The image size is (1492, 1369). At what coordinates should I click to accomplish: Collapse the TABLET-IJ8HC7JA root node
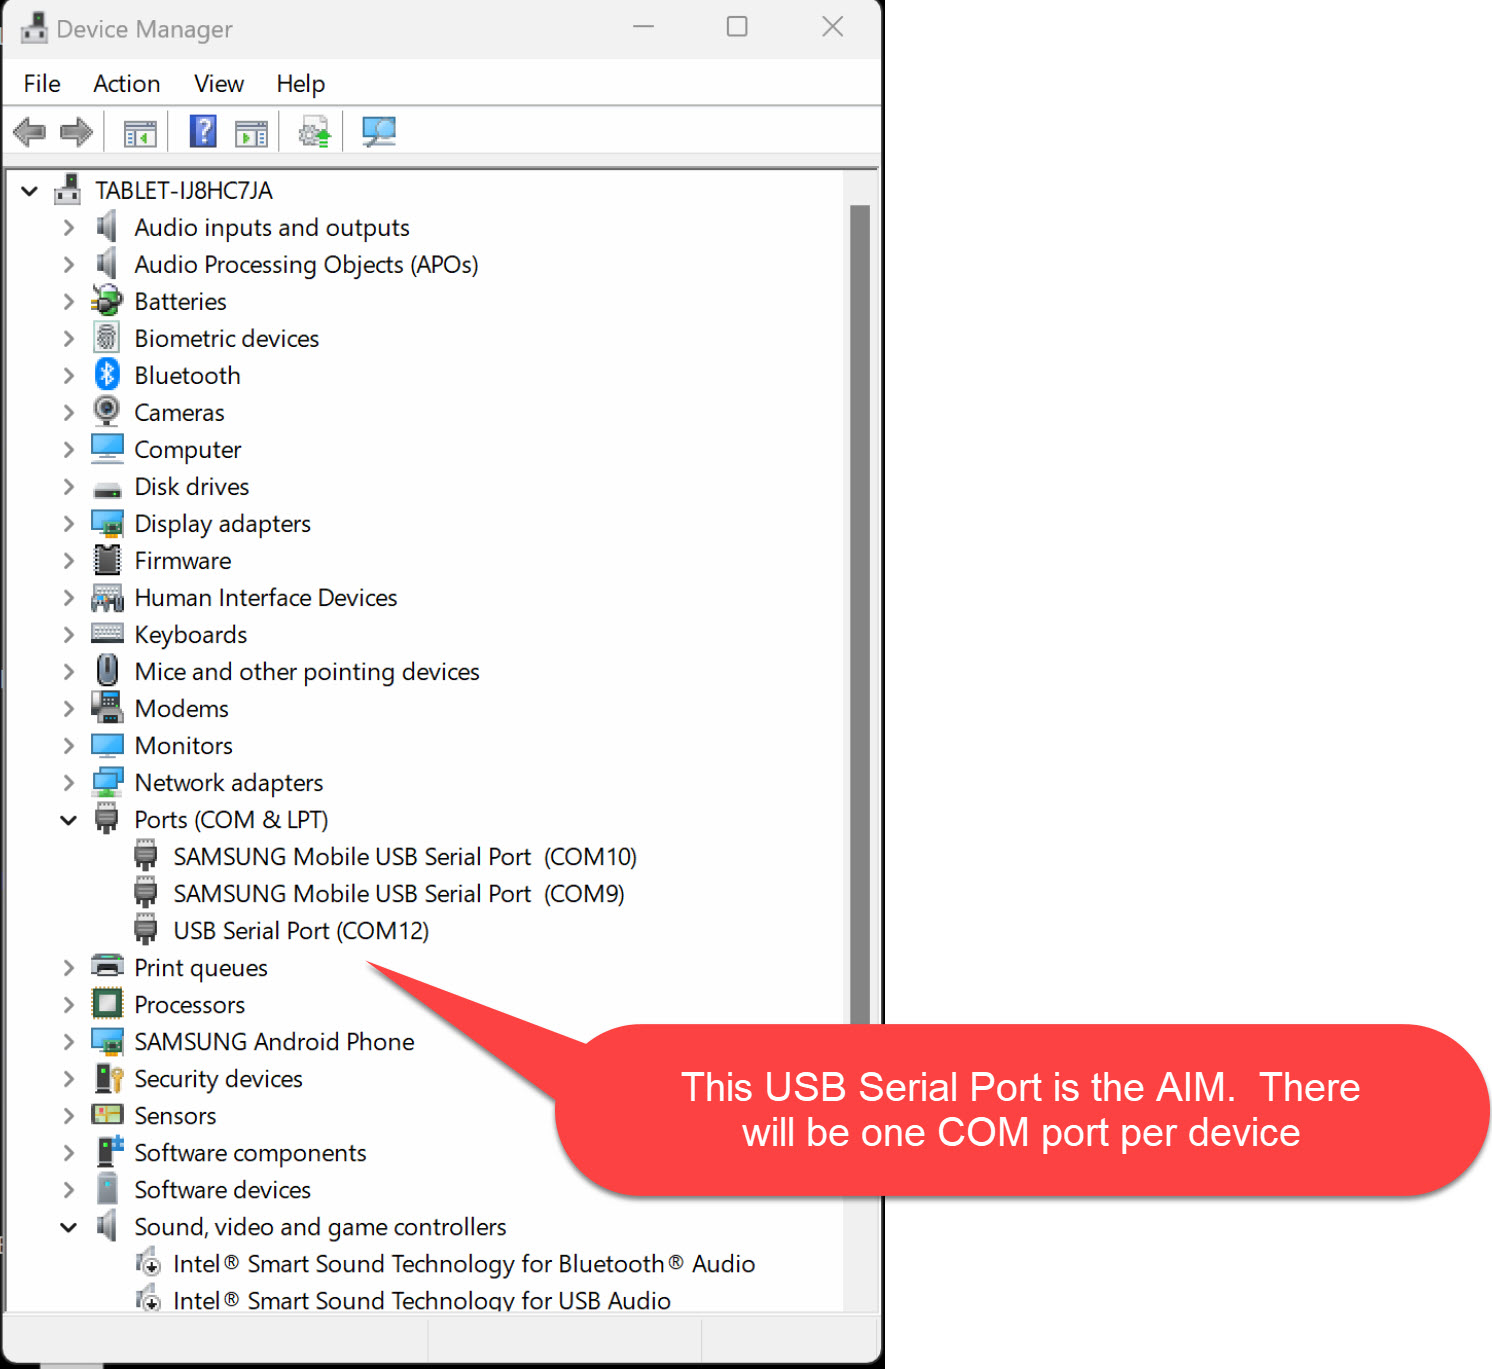pos(30,190)
